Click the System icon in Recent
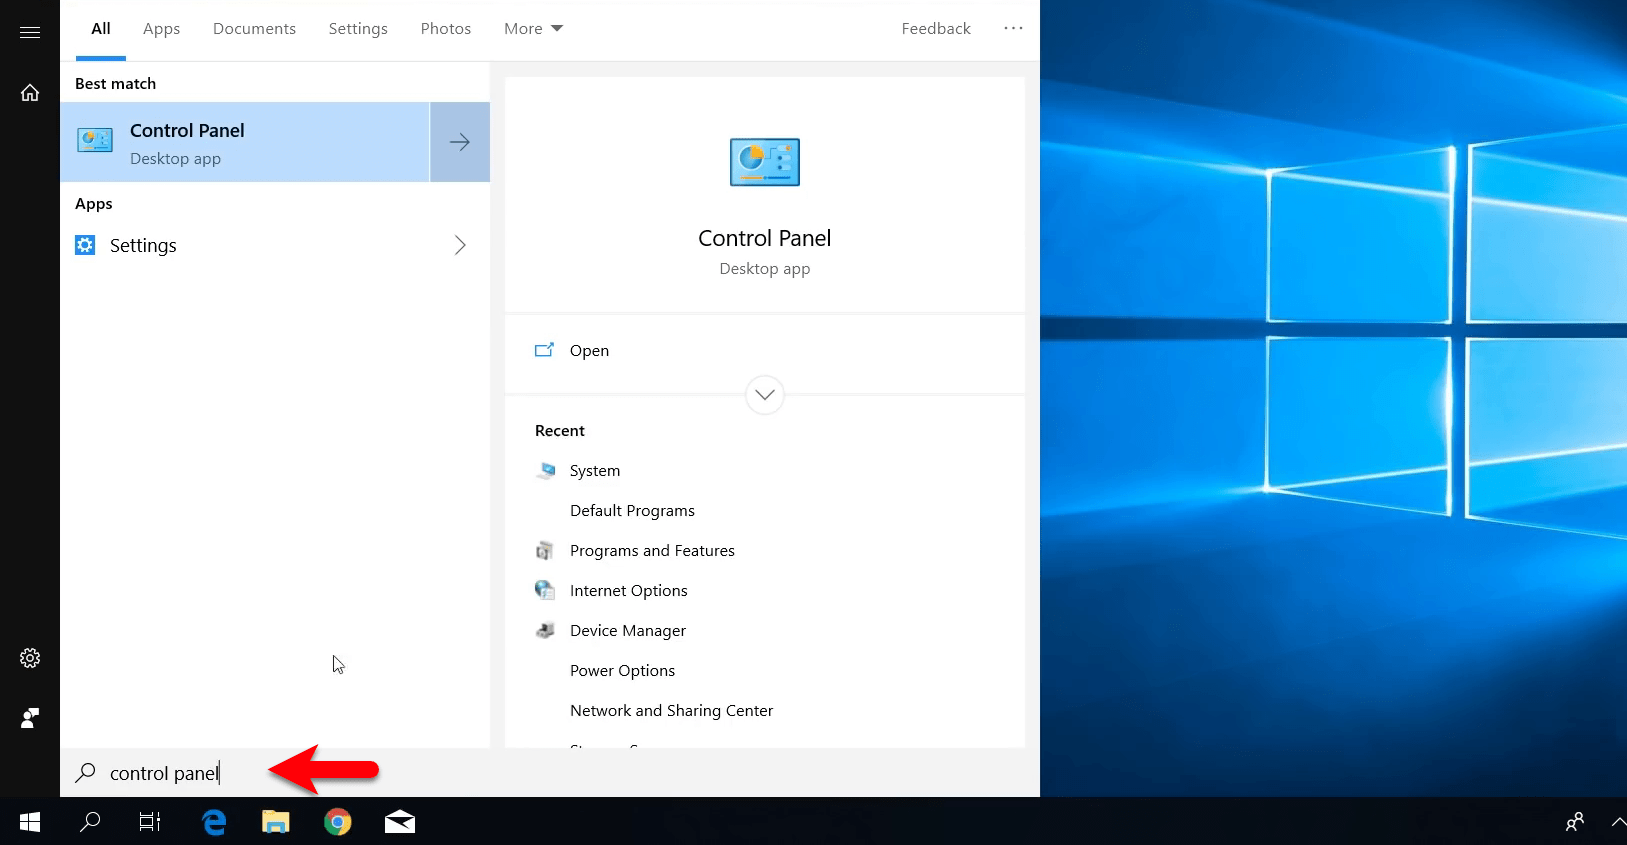Screen dimensions: 1627x845 tap(545, 470)
